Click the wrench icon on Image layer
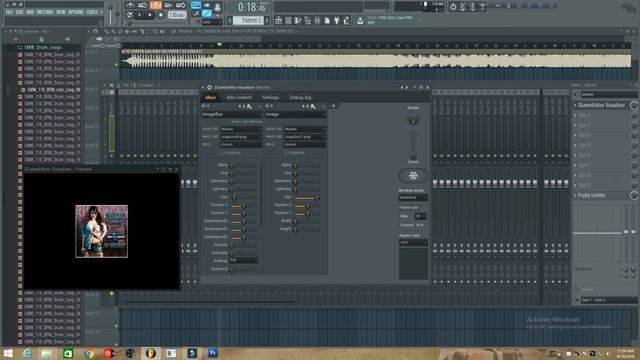The height and width of the screenshot is (360, 640). pyautogui.click(x=313, y=107)
